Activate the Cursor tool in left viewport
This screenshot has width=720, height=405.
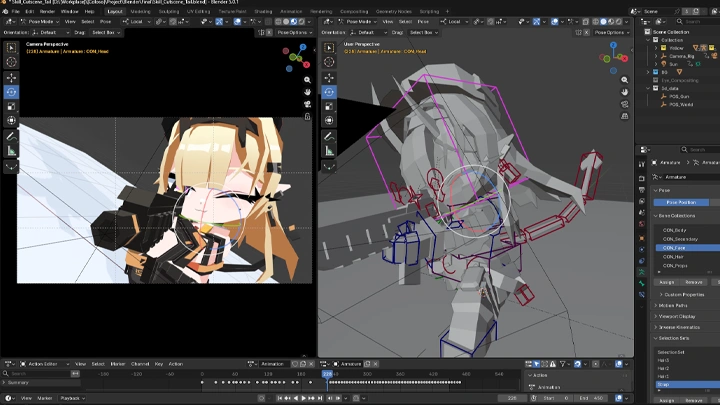(x=11, y=62)
